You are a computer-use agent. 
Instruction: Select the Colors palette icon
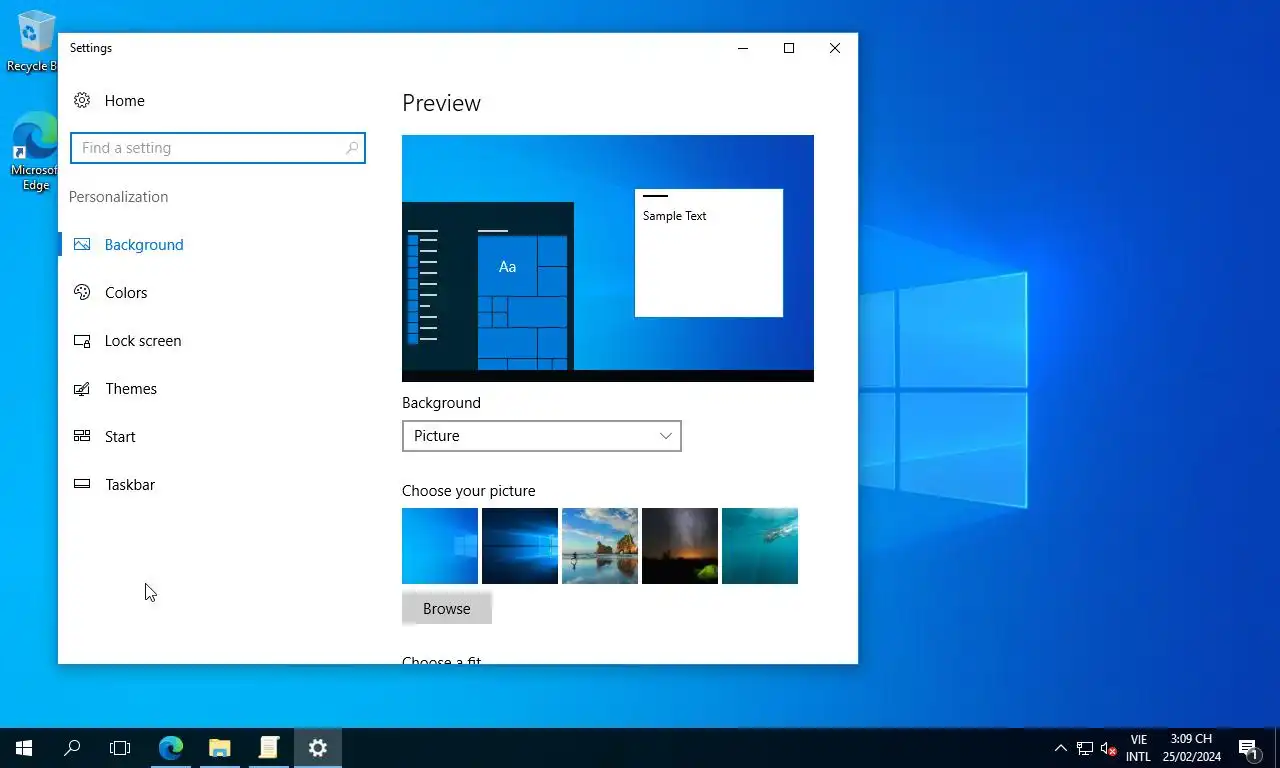pyautogui.click(x=82, y=292)
